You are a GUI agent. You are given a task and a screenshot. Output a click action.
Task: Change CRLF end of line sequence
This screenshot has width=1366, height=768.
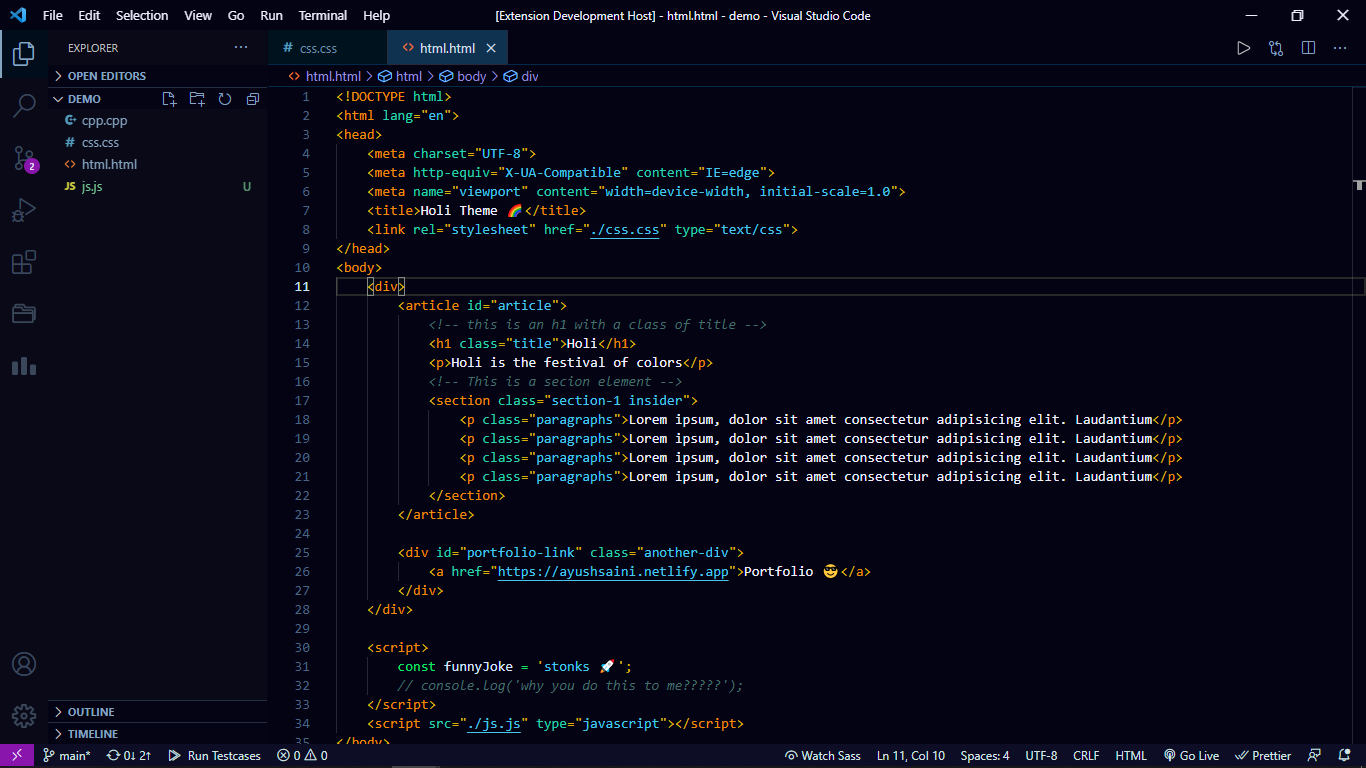pos(1086,756)
